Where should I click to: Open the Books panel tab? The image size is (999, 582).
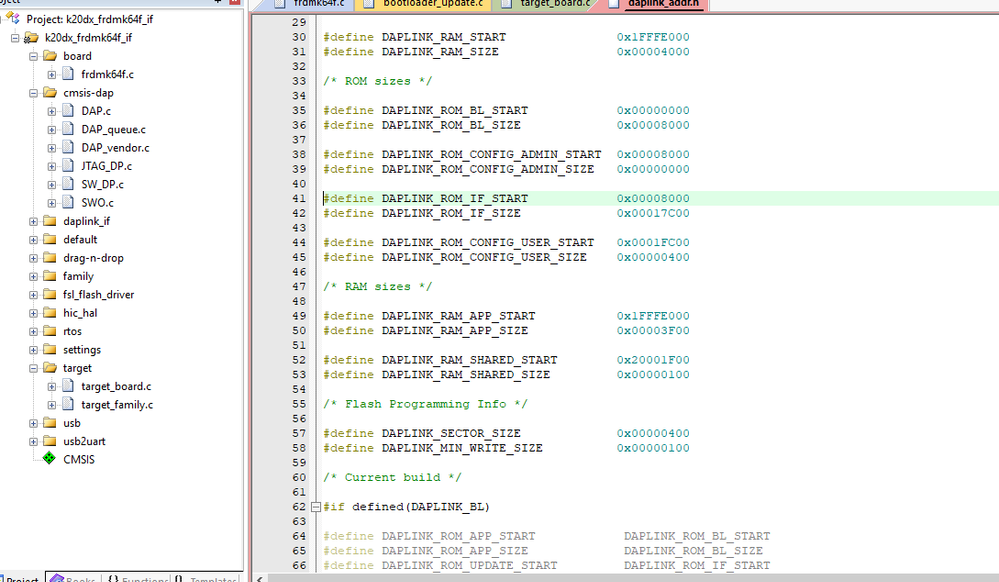click(x=73, y=578)
